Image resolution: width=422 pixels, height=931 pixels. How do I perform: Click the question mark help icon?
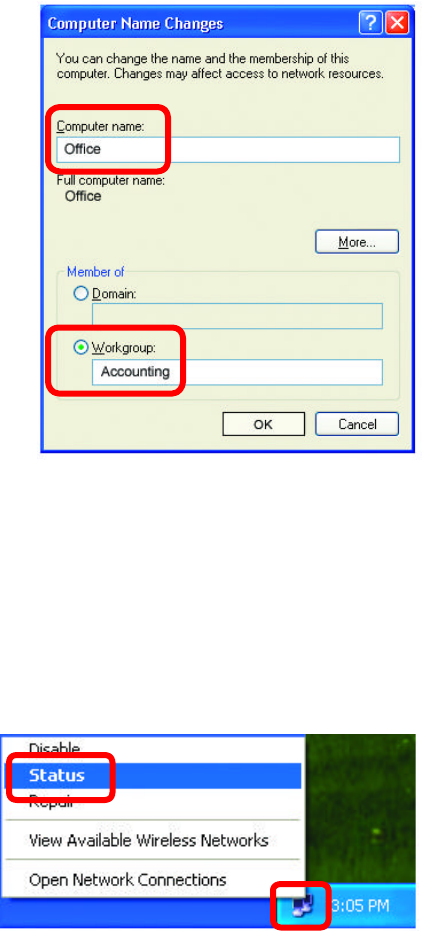[370, 24]
